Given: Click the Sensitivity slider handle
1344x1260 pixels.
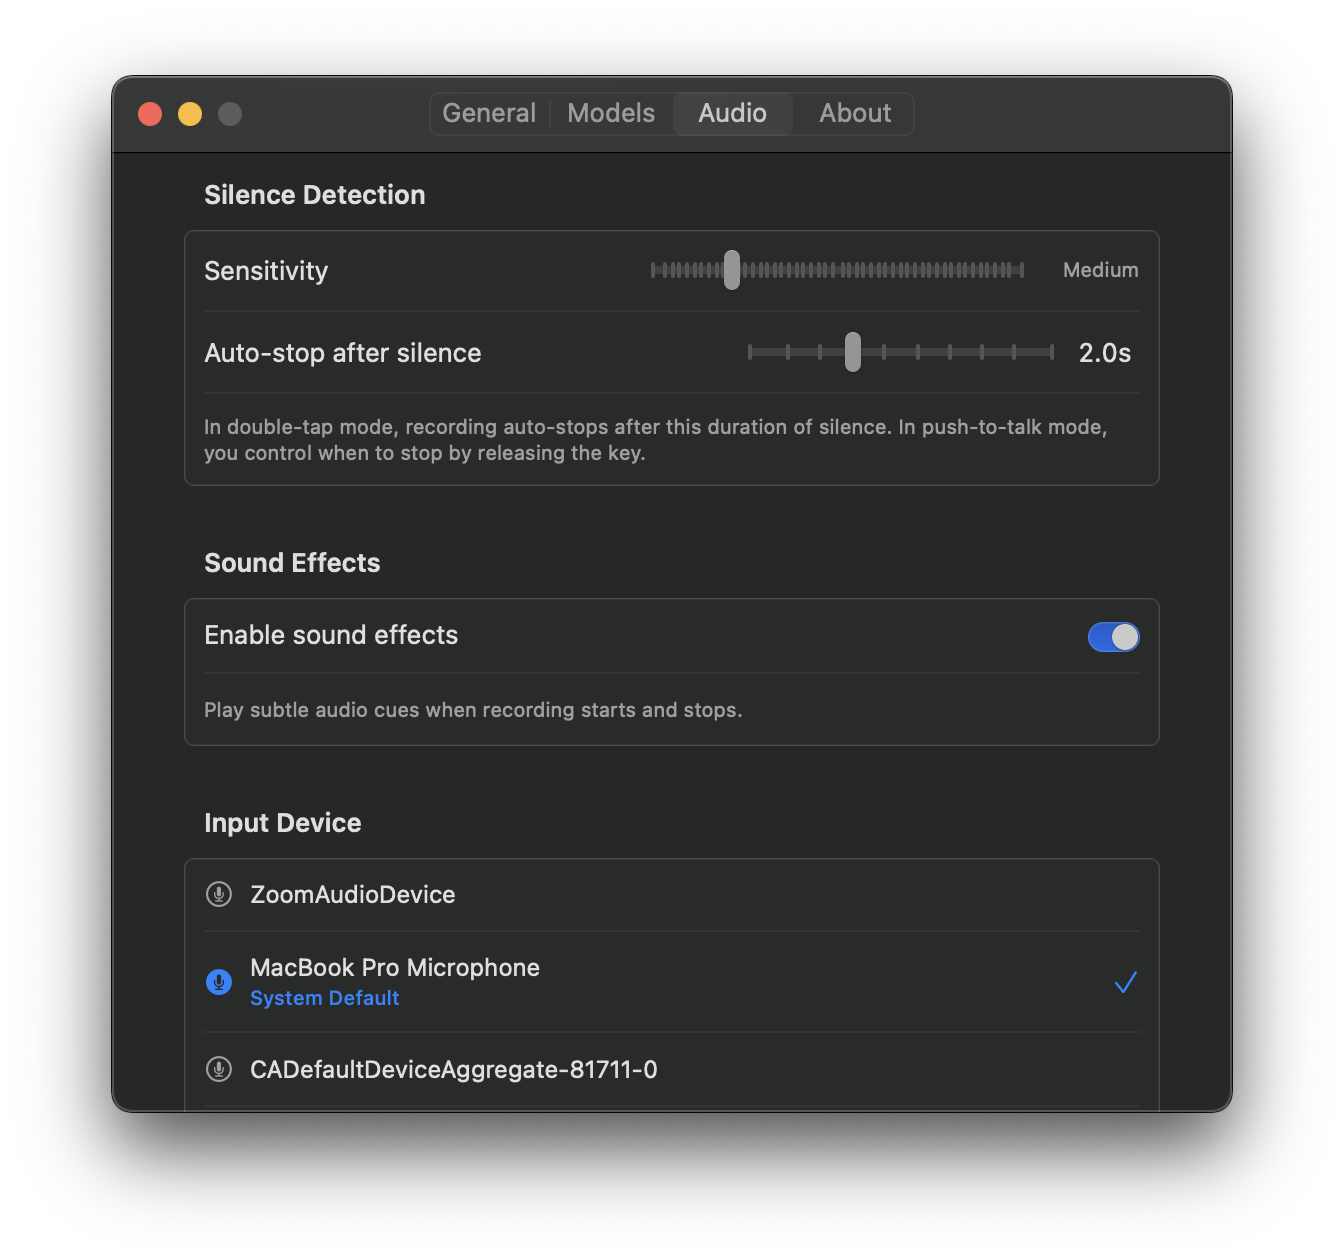Looking at the screenshot, I should click(x=732, y=270).
